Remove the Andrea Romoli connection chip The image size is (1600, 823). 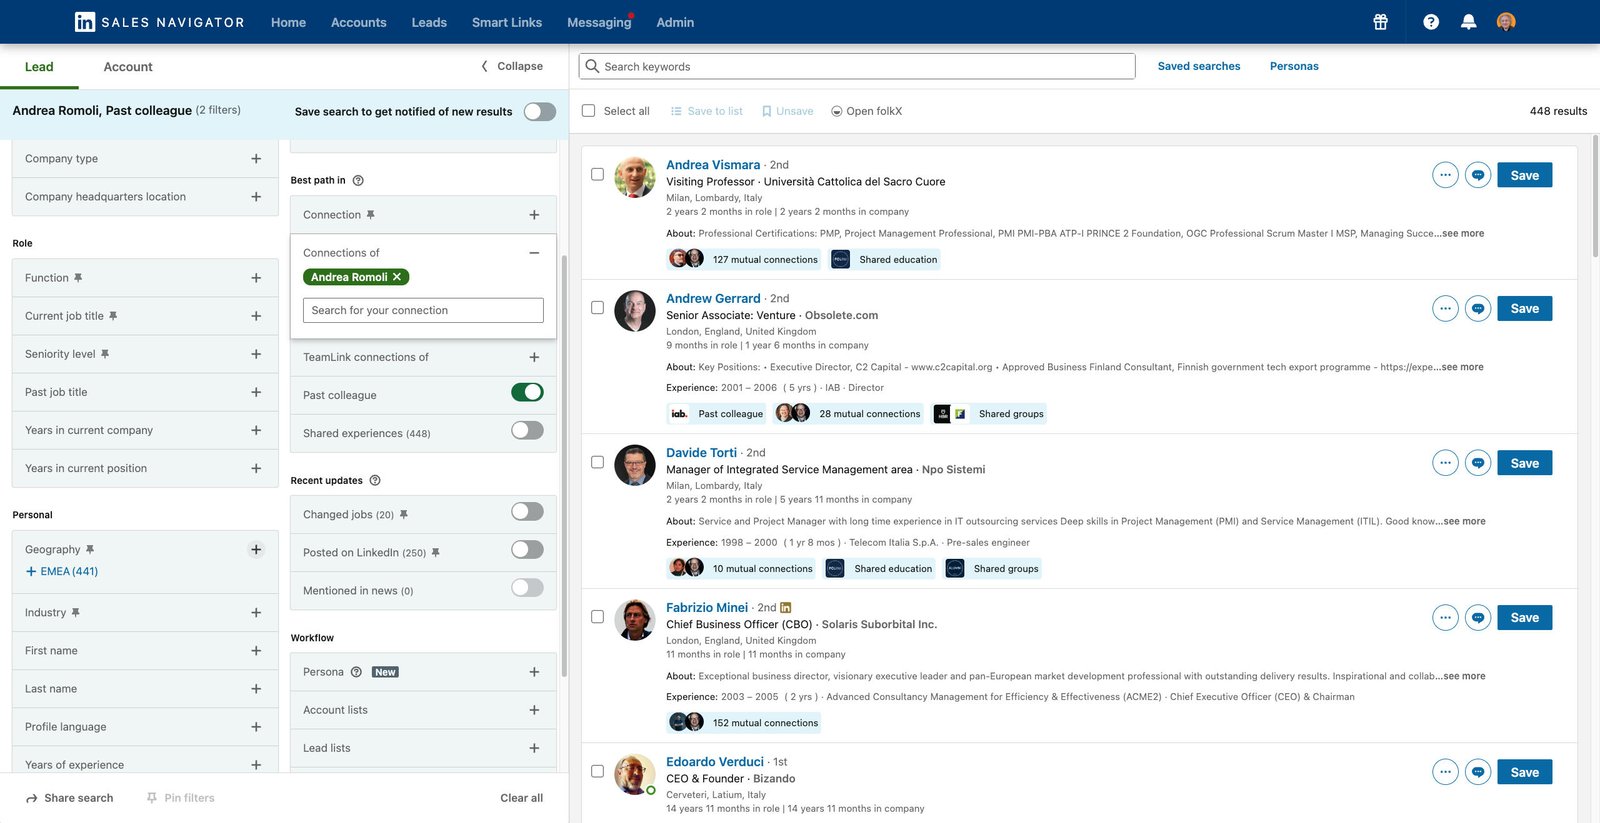click(397, 277)
